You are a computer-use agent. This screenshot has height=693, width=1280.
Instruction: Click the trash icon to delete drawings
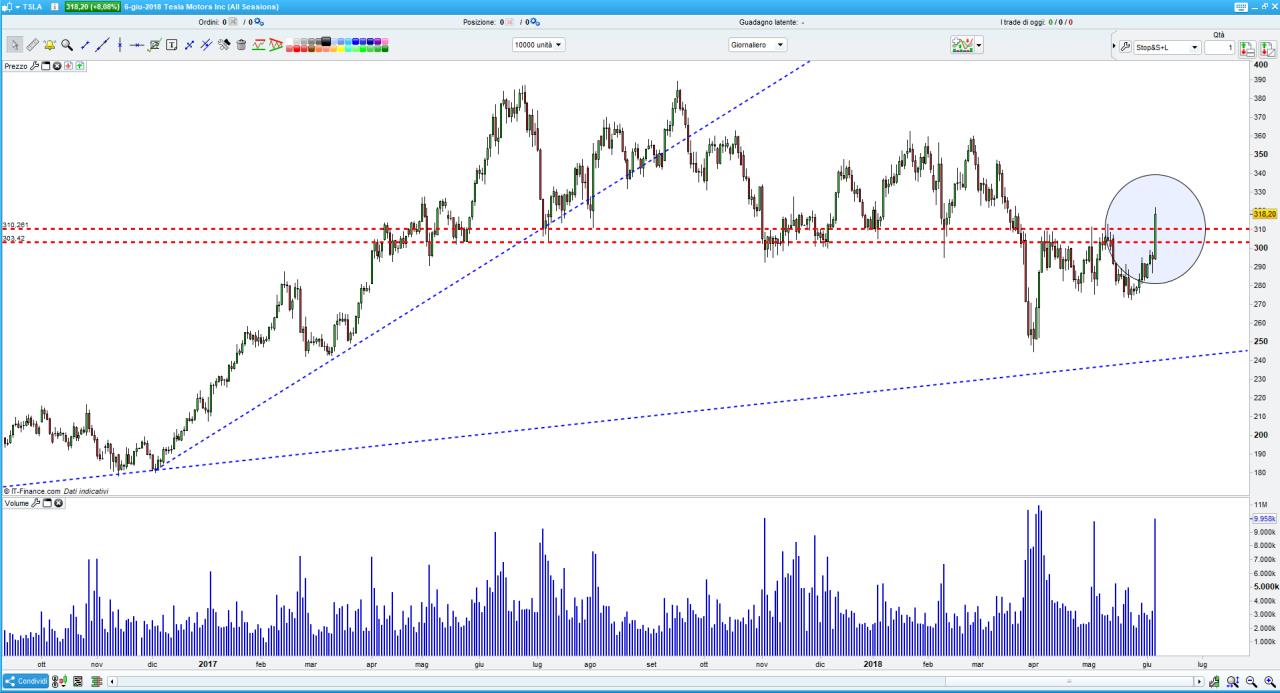pos(241,45)
